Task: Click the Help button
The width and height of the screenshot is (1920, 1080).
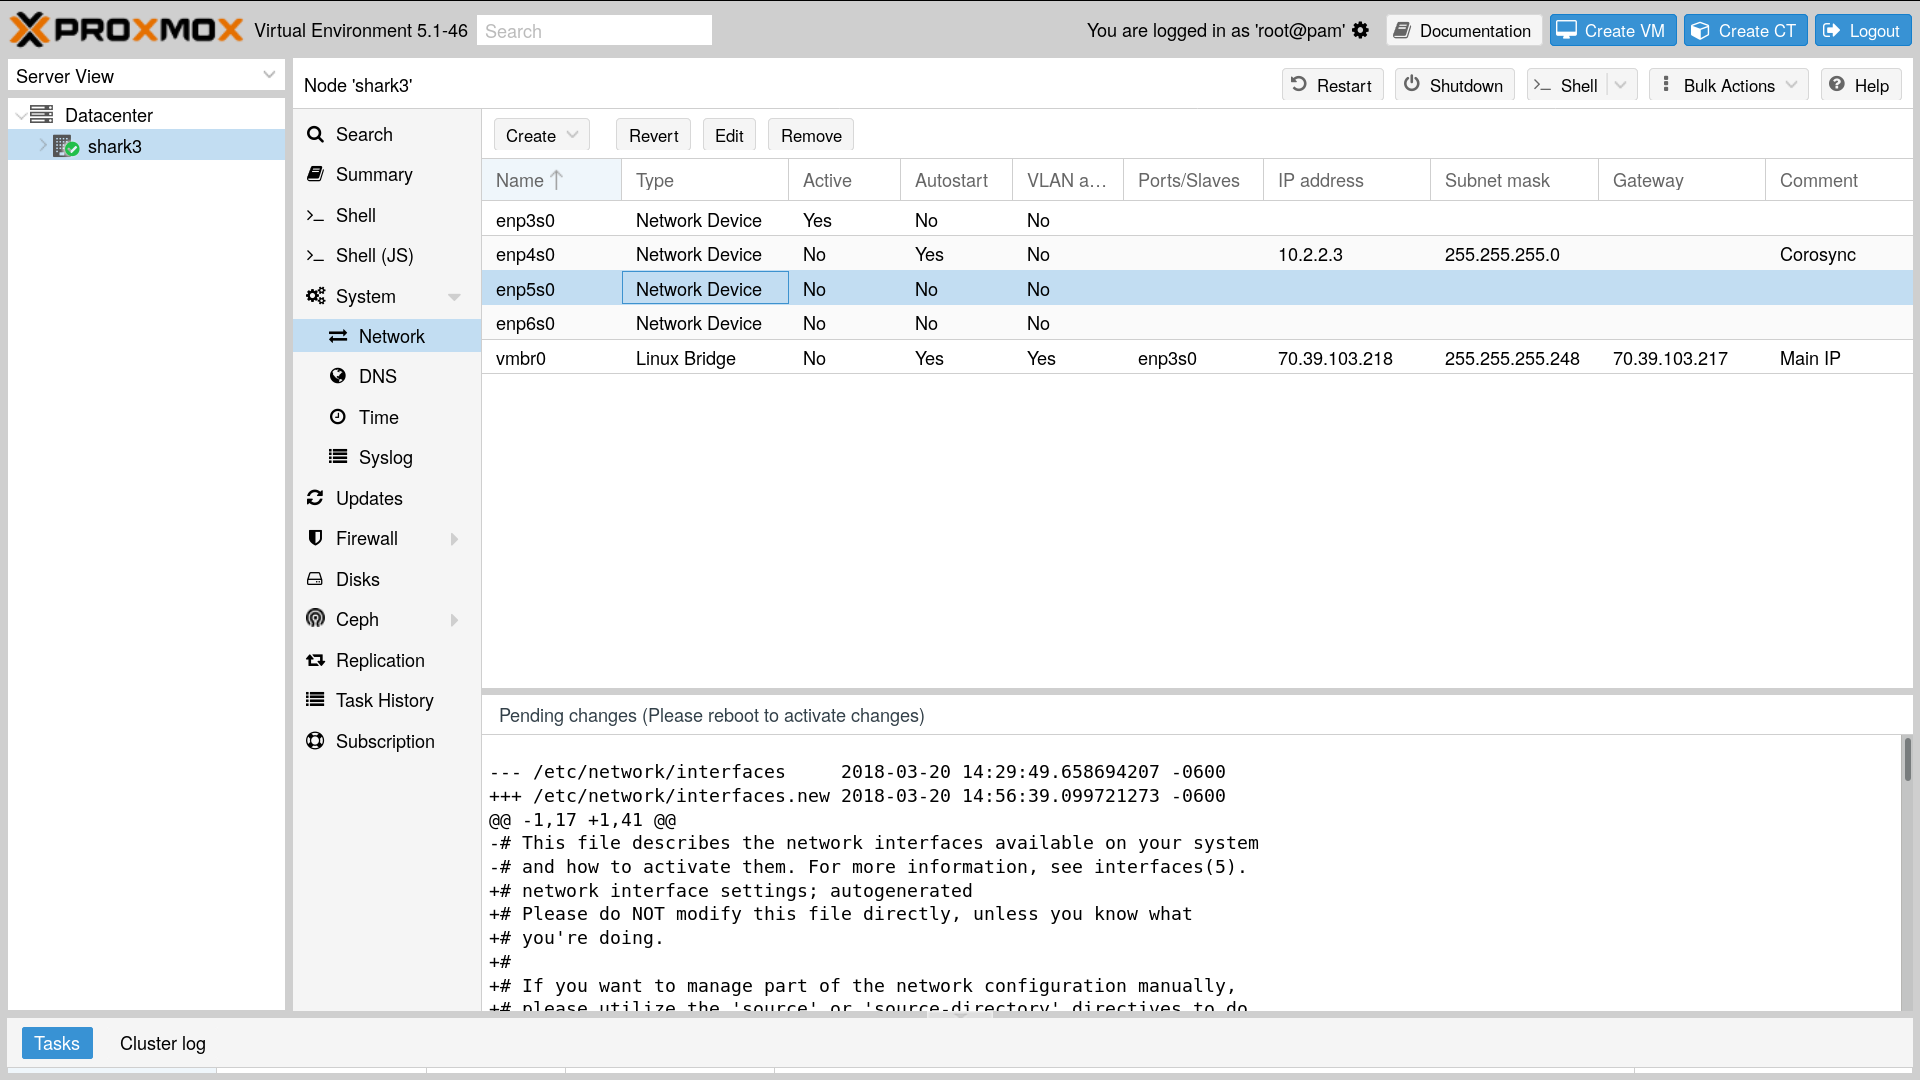Action: pyautogui.click(x=1860, y=86)
